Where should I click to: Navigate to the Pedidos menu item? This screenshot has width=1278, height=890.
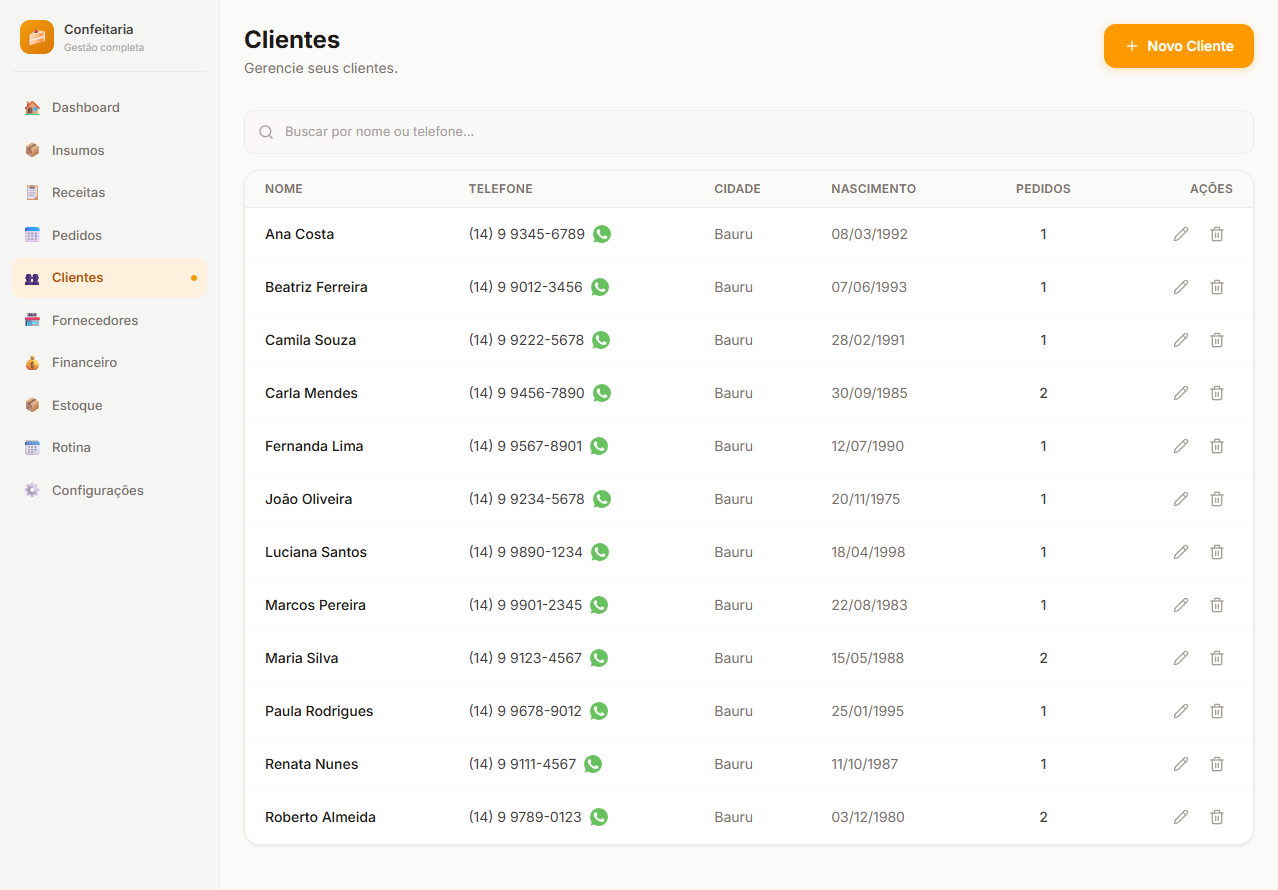pyautogui.click(x=78, y=234)
